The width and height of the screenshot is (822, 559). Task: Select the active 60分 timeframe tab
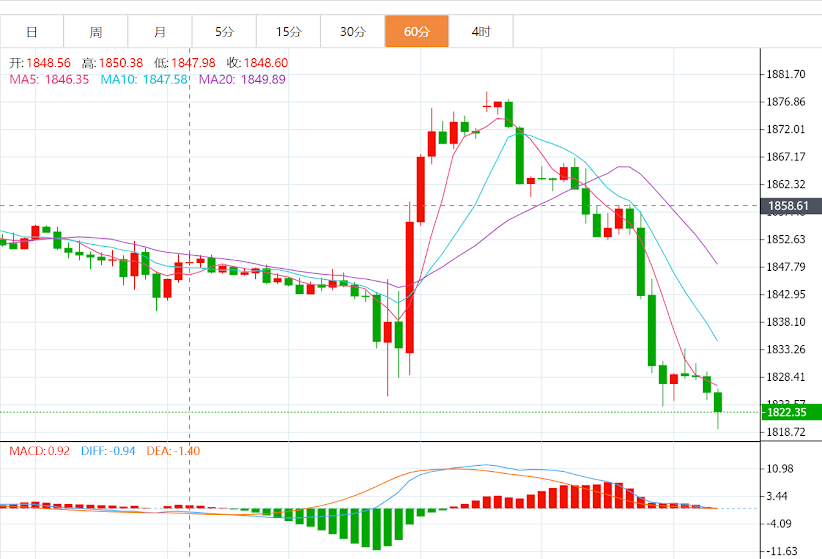[x=417, y=31]
